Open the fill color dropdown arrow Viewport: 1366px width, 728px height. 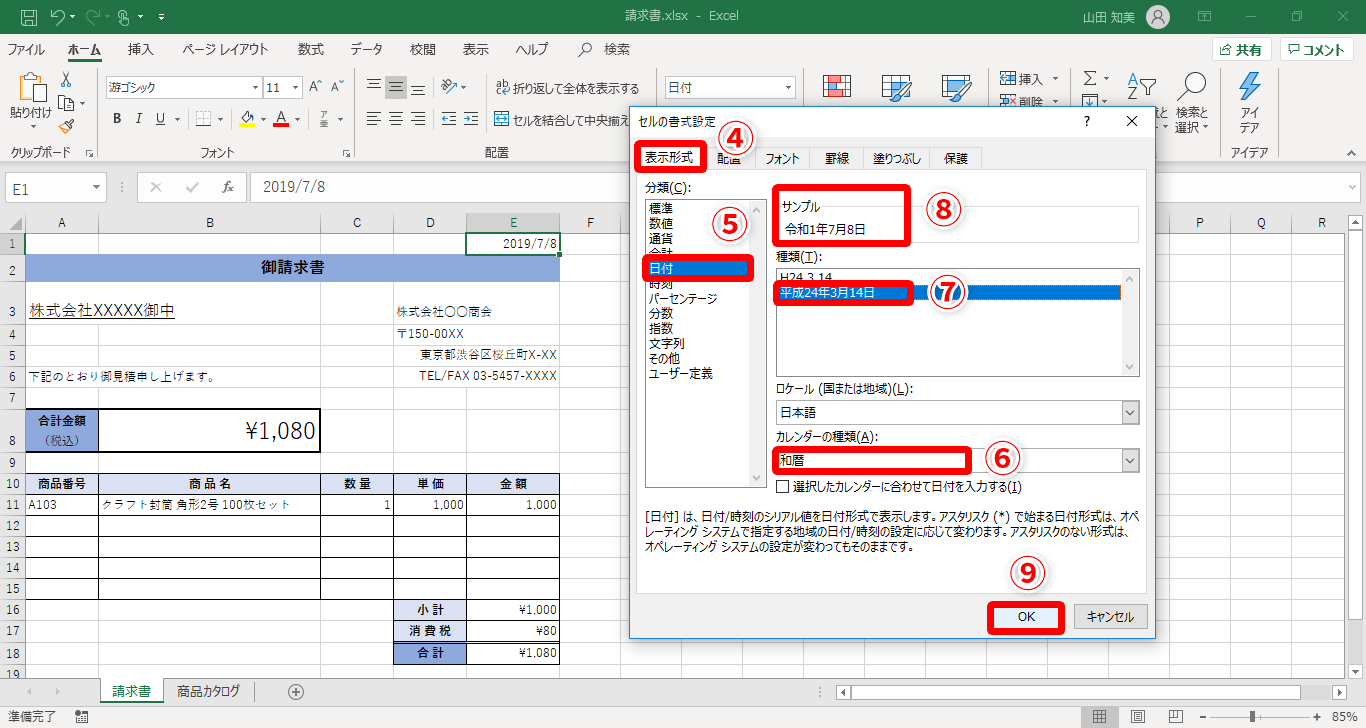(262, 119)
